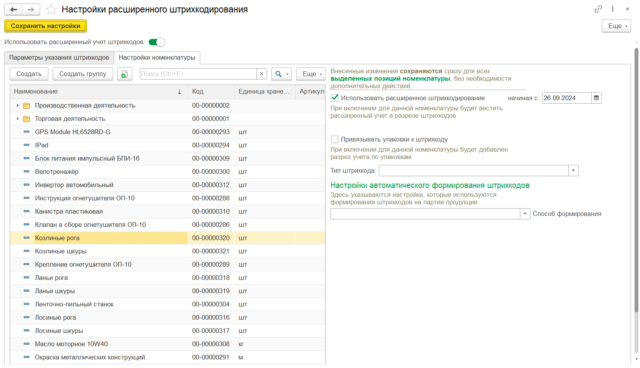Open the vertical three-dot window menu
The width and height of the screenshot is (640, 368).
click(613, 9)
